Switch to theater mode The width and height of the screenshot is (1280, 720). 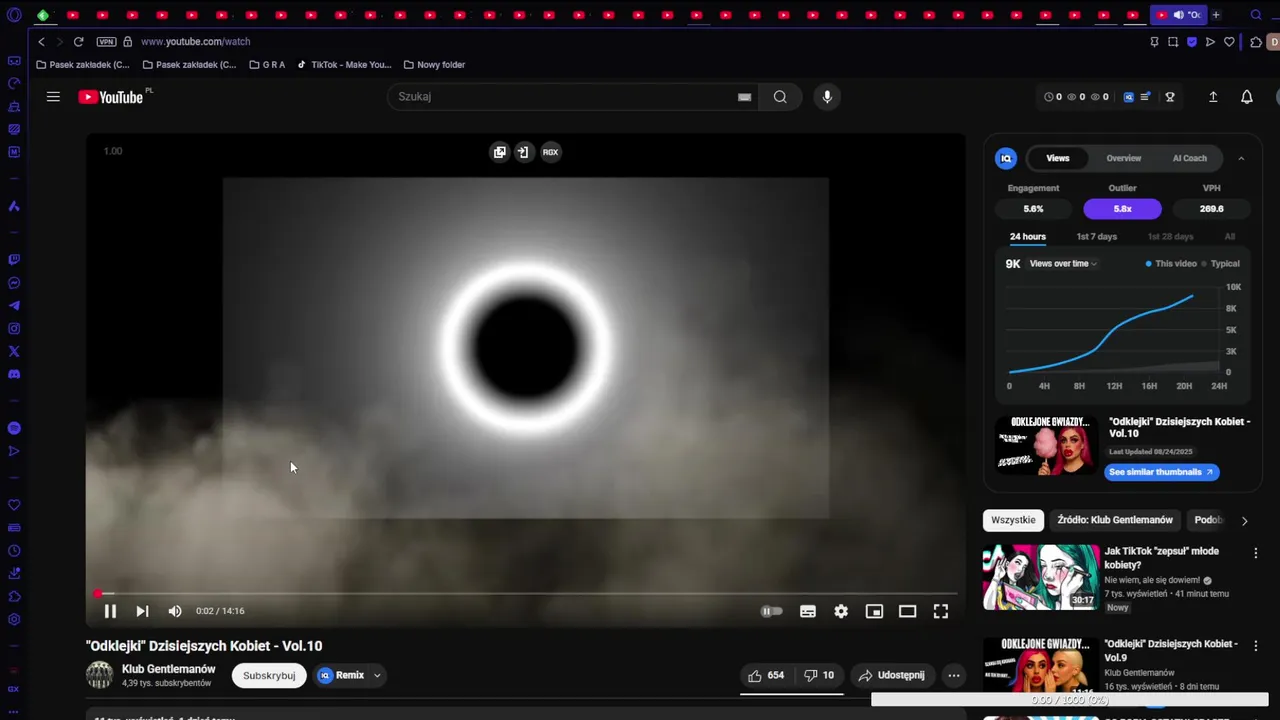coord(907,611)
